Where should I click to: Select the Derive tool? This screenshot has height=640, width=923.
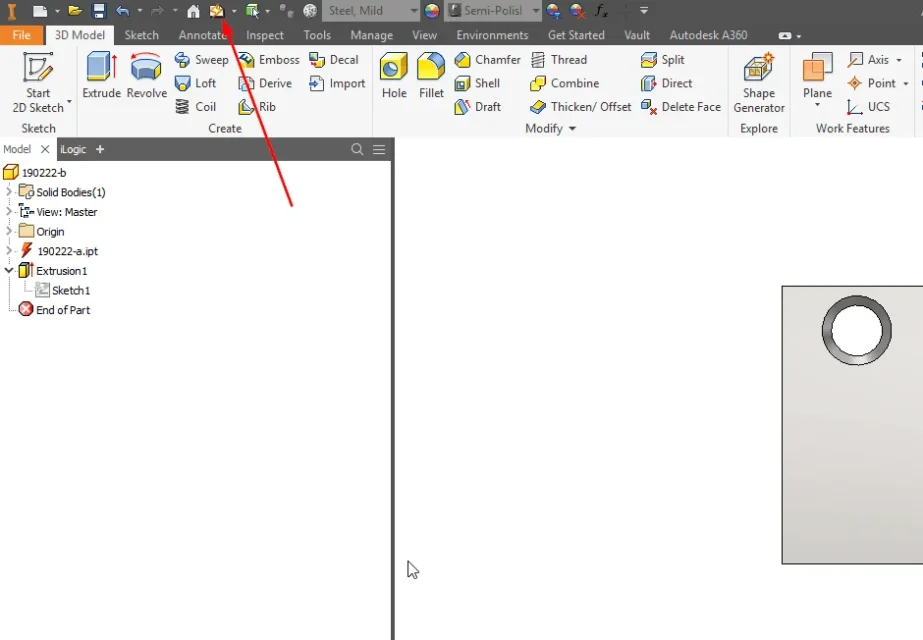click(x=265, y=83)
